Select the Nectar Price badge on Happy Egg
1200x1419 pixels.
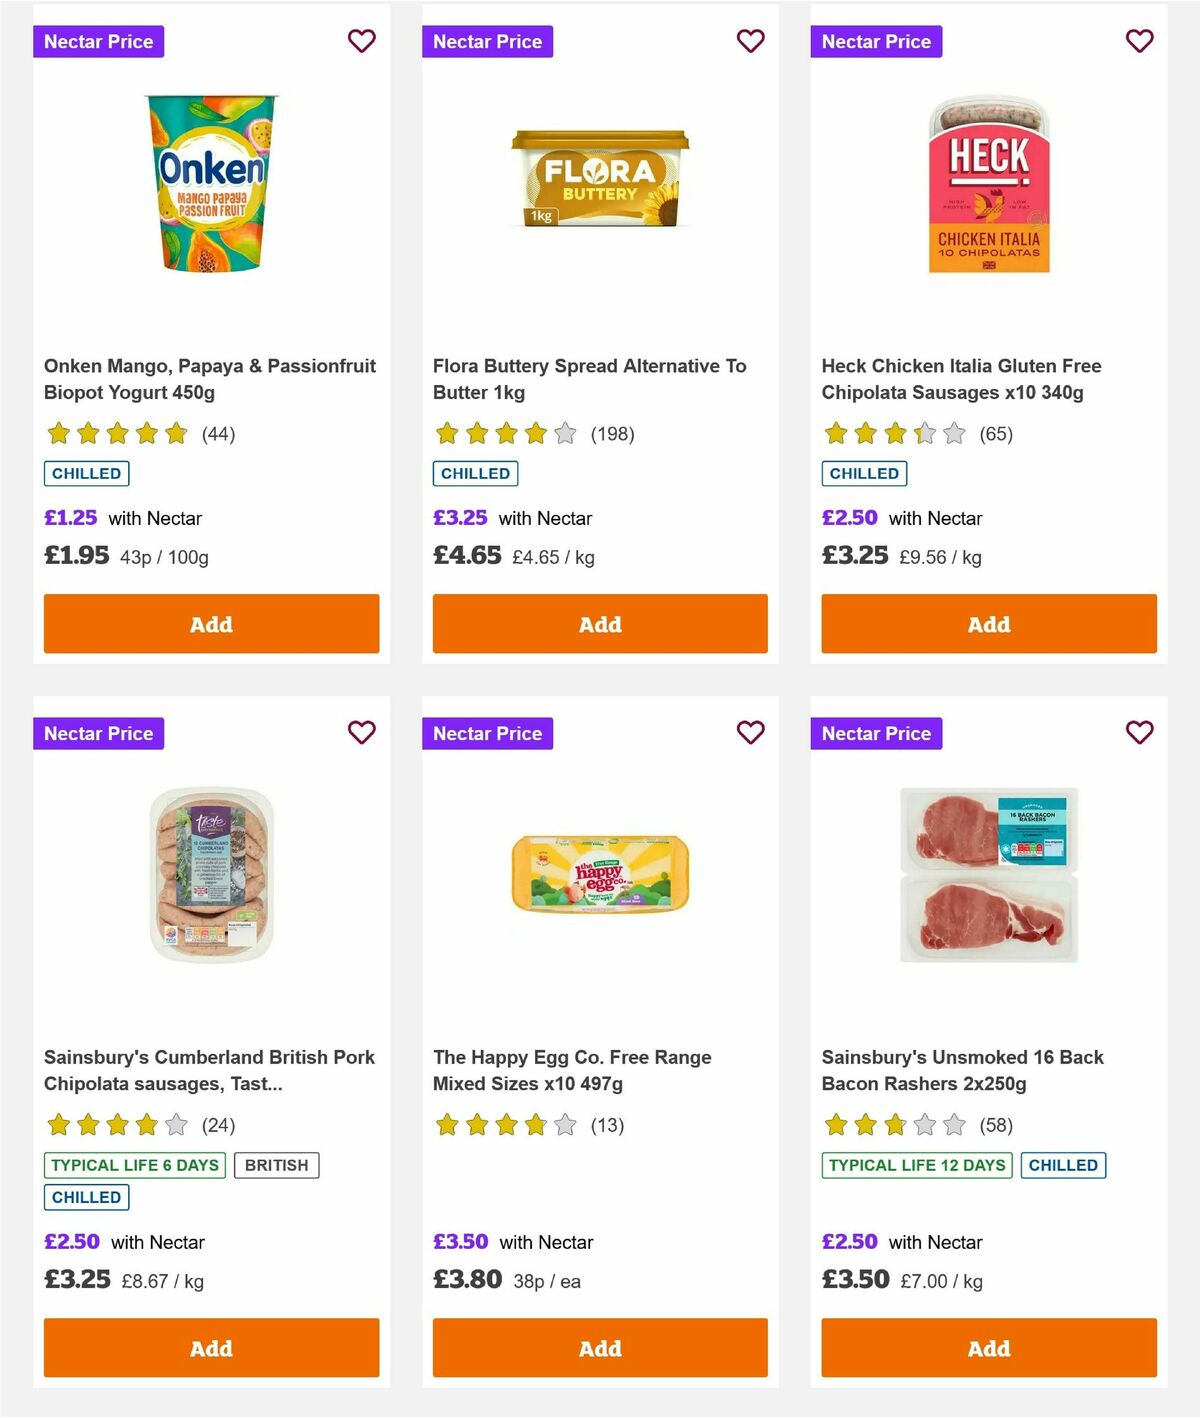[x=488, y=733]
